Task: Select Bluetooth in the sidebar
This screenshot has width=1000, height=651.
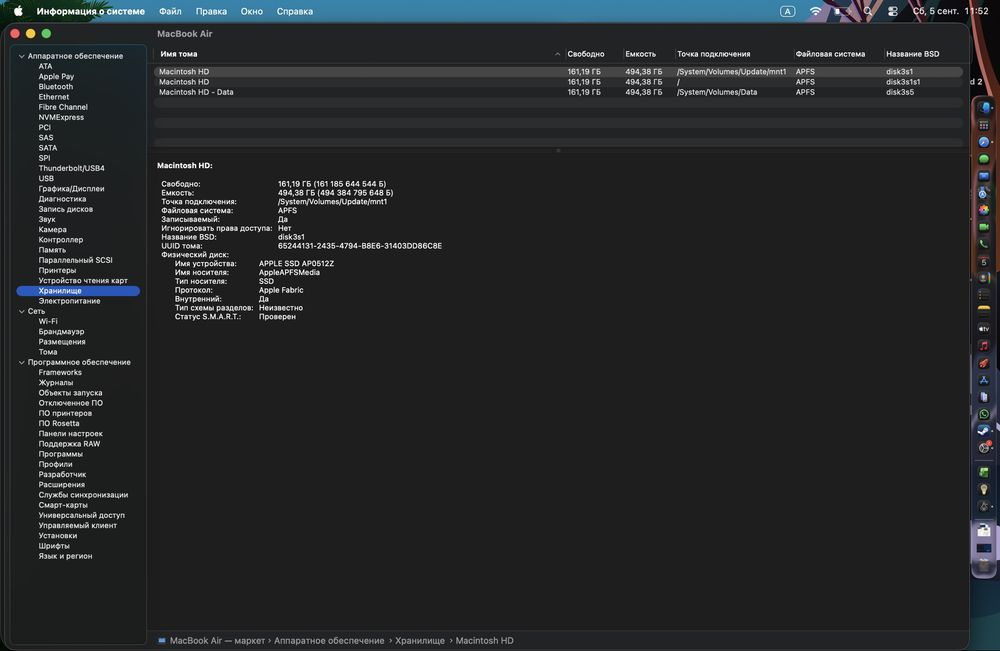Action: pos(55,87)
